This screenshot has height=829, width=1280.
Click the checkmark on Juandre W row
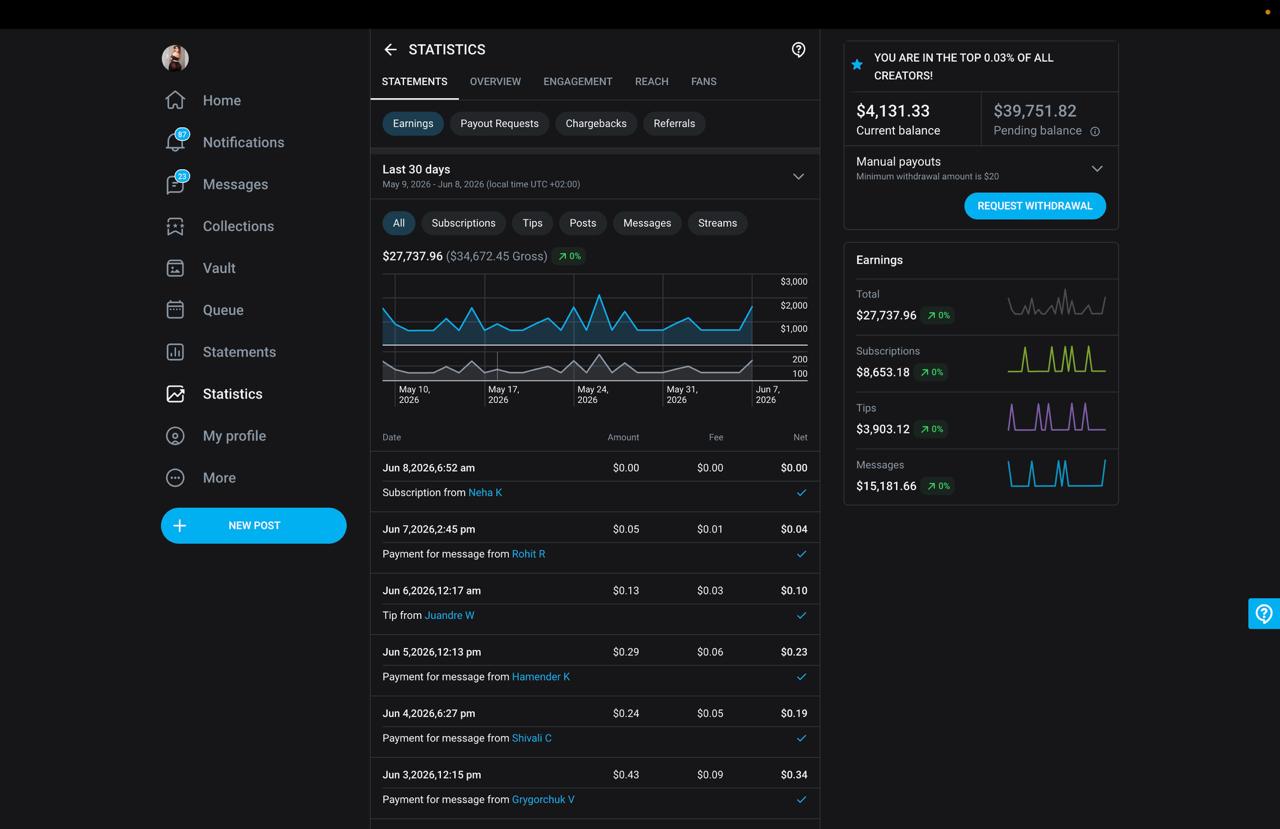point(801,616)
